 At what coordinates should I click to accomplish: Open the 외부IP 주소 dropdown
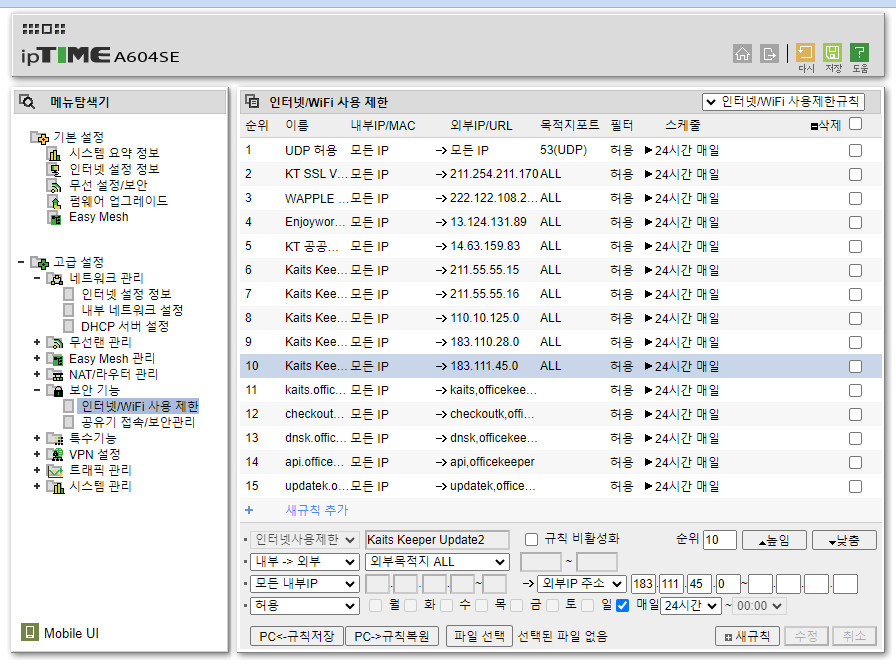coord(582,584)
